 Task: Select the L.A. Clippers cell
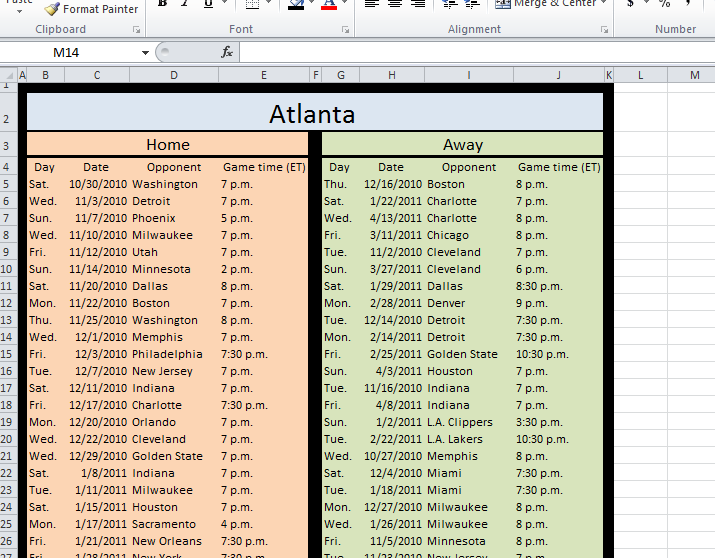click(469, 422)
